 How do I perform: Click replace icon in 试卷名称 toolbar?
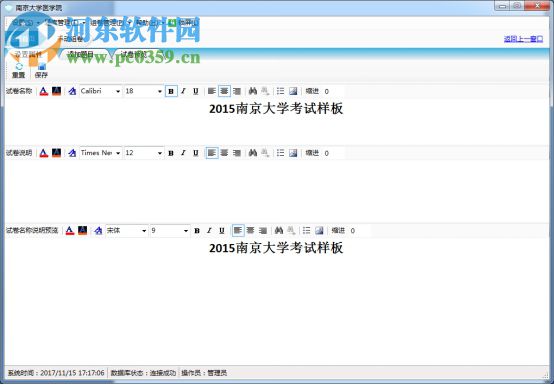click(265, 91)
